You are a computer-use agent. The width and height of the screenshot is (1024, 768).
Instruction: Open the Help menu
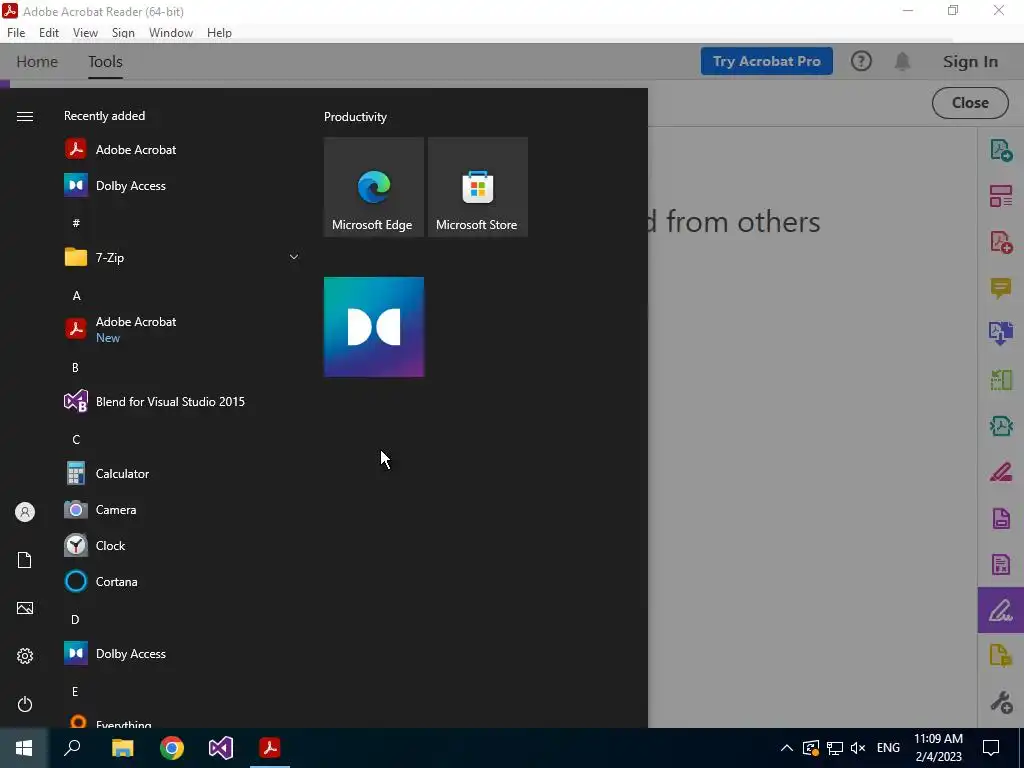(219, 33)
